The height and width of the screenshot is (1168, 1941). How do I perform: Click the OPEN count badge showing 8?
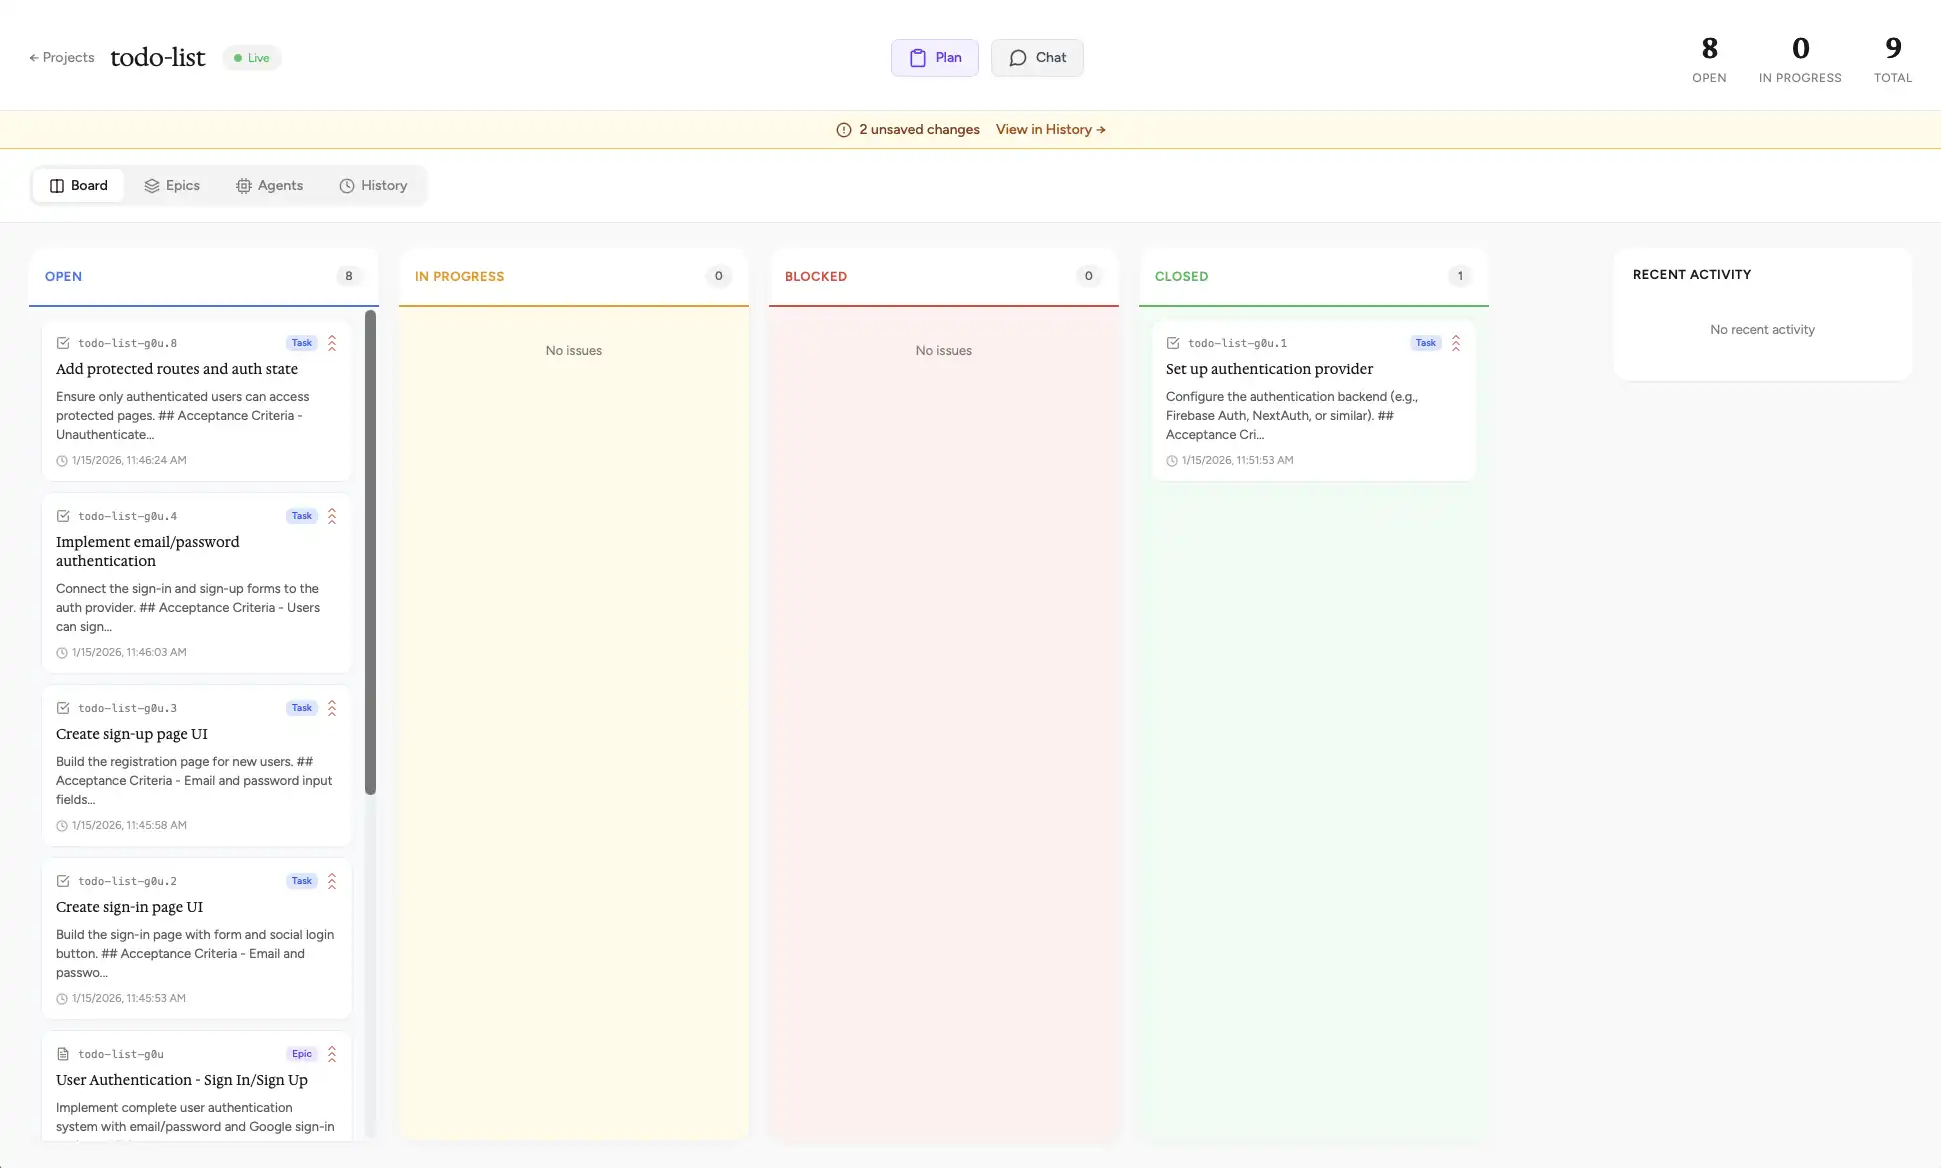click(349, 276)
